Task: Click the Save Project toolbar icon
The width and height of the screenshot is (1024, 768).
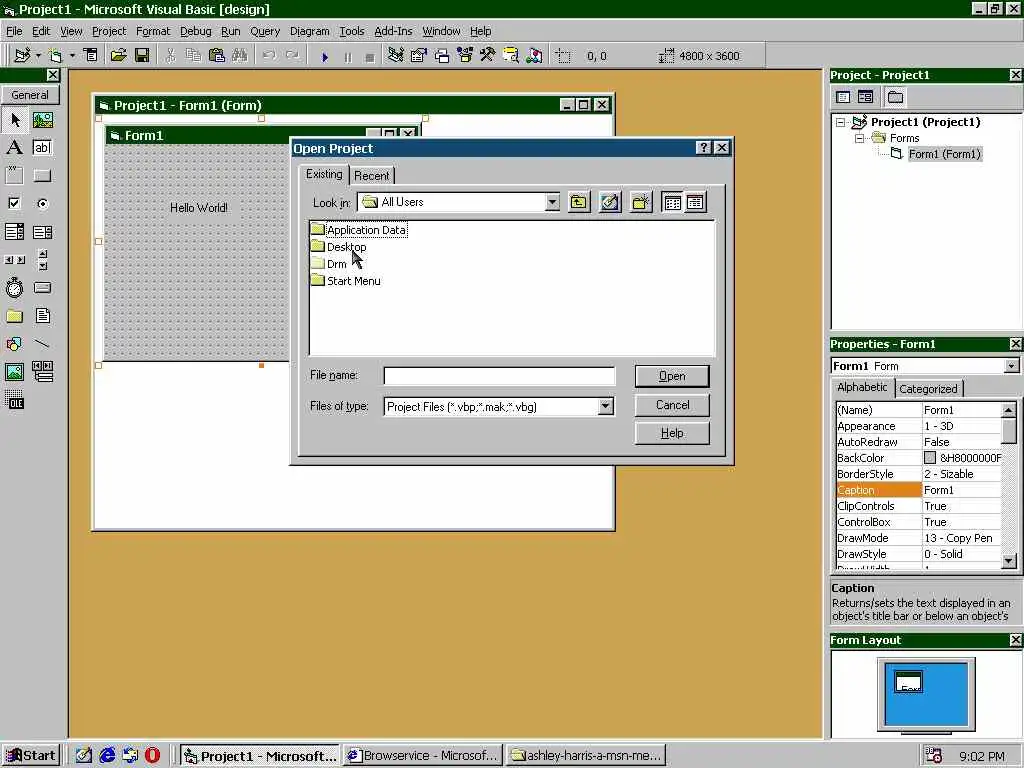Action: click(x=142, y=56)
